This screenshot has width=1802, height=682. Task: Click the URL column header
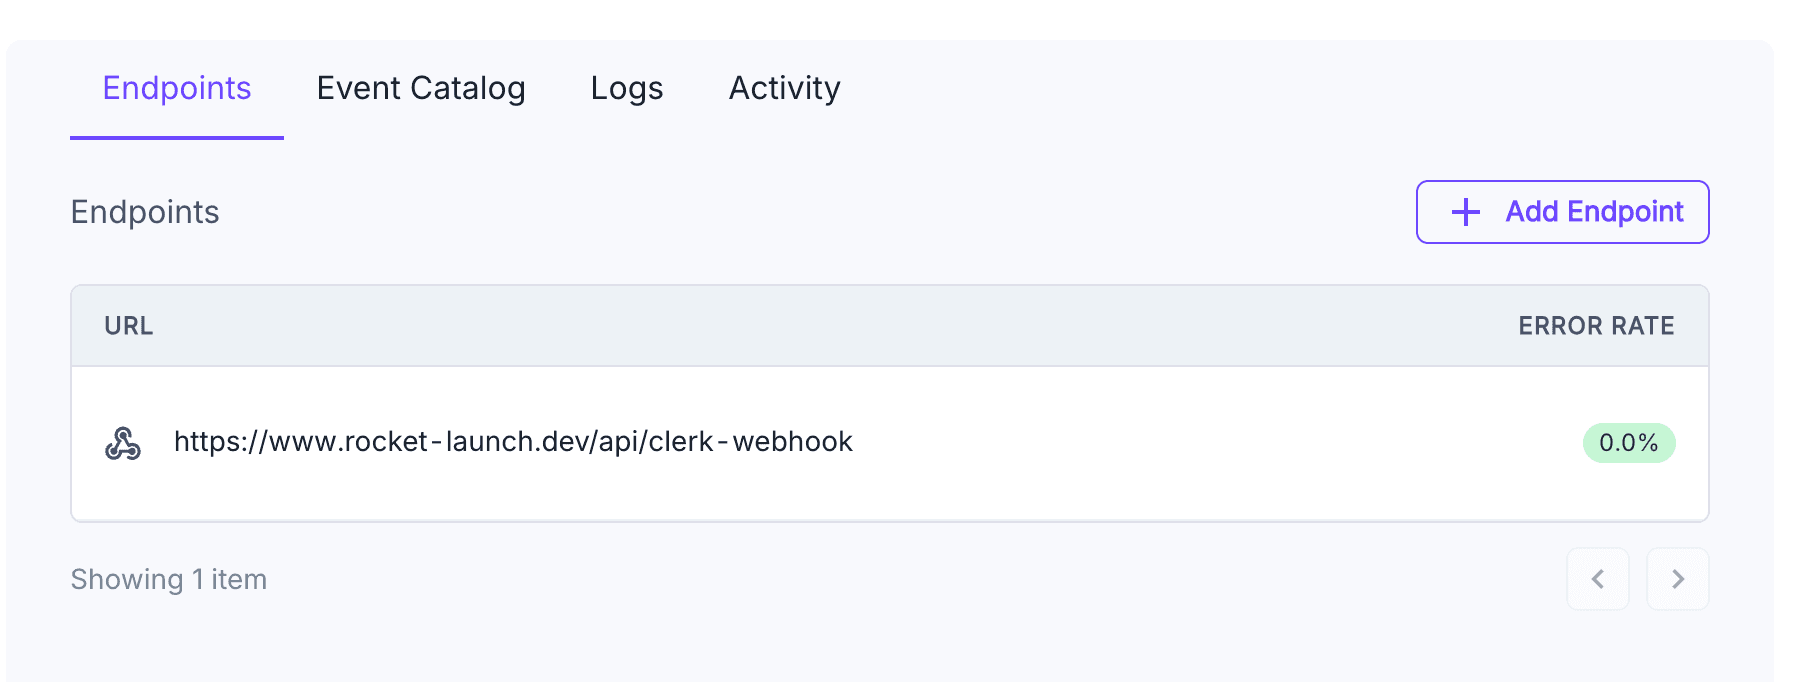(128, 325)
